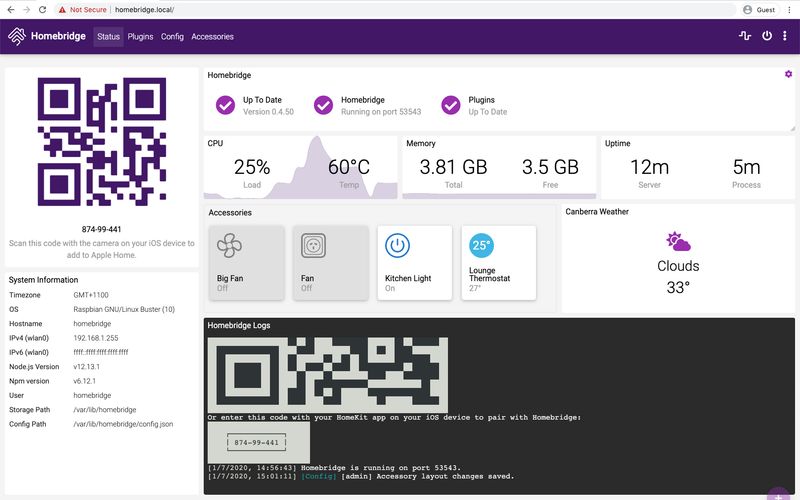The height and width of the screenshot is (500, 800).
Task: Click the Not Secure warning icon
Action: coord(62,9)
